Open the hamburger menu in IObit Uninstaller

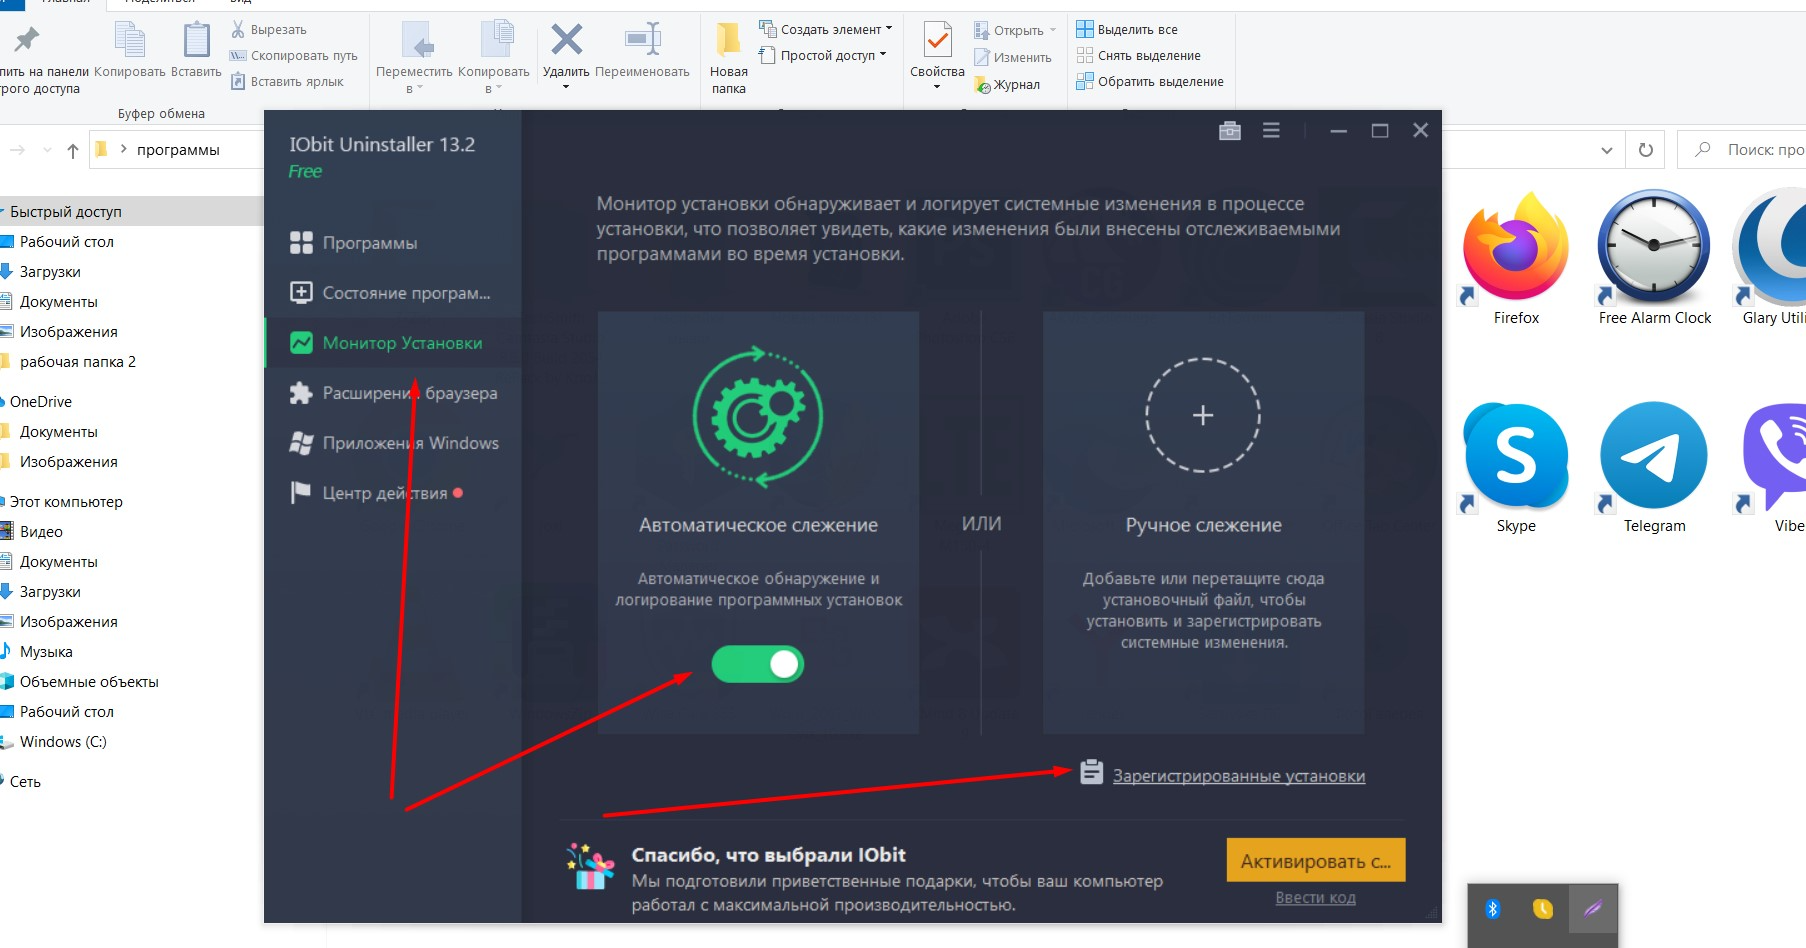1271,131
